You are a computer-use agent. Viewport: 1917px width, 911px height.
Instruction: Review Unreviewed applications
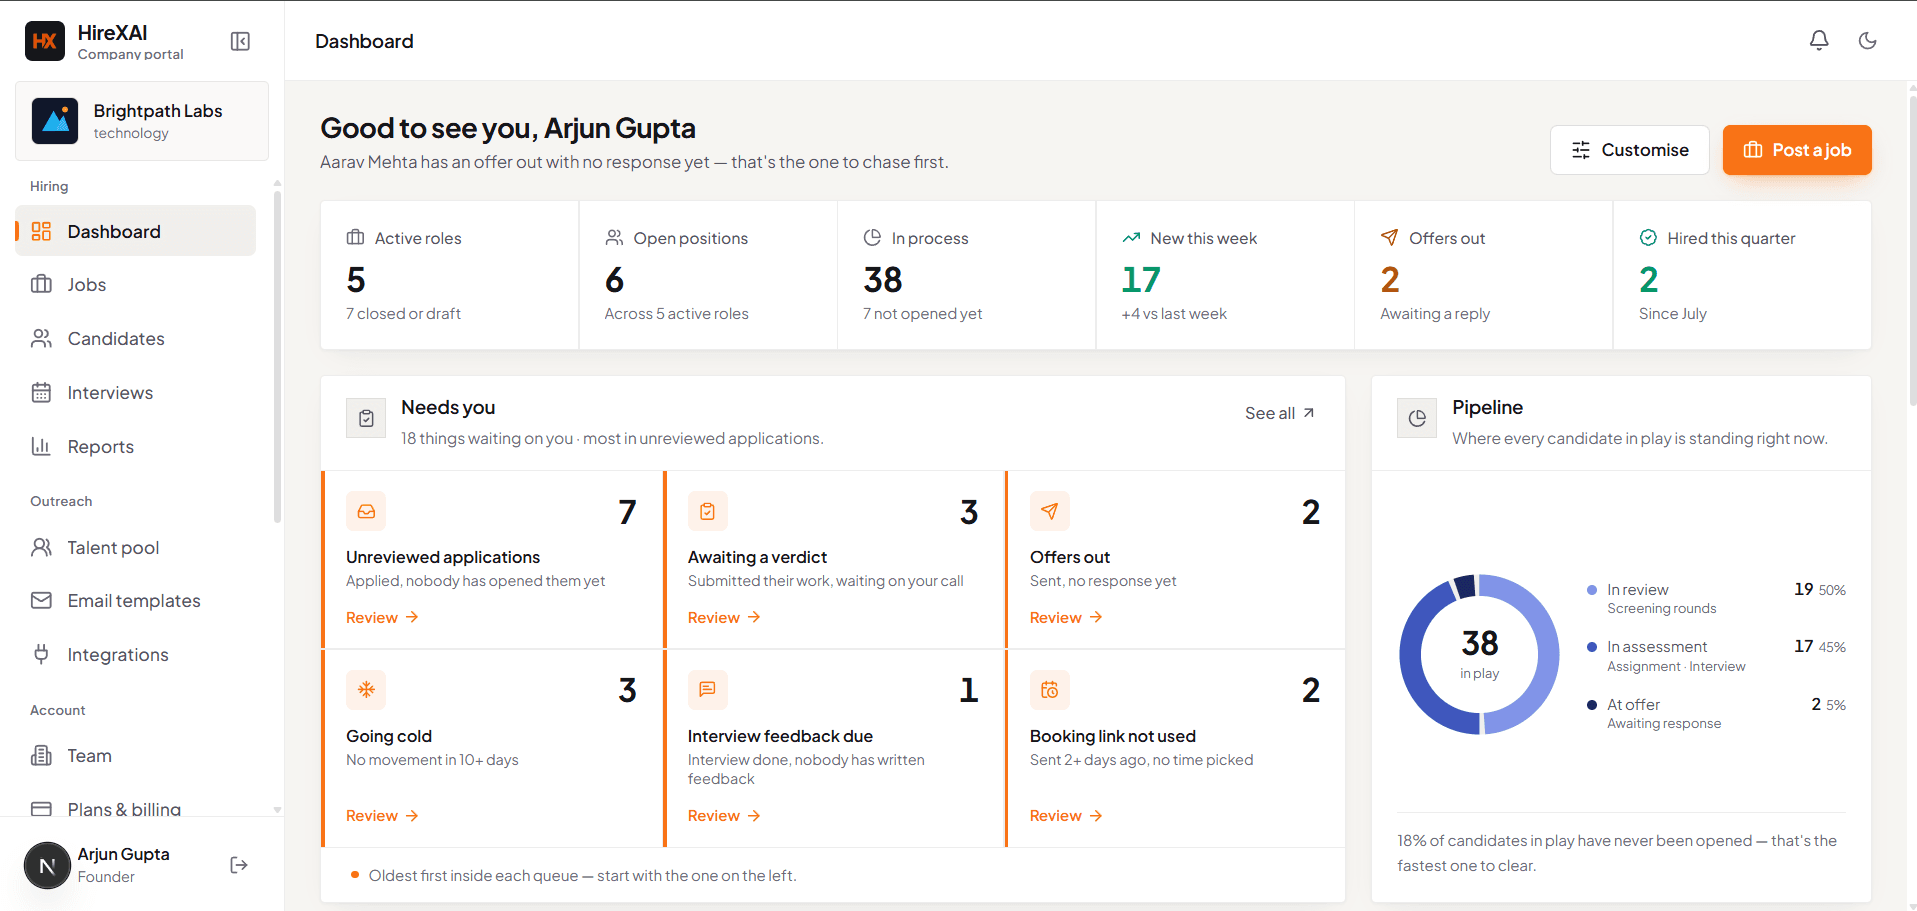click(382, 618)
